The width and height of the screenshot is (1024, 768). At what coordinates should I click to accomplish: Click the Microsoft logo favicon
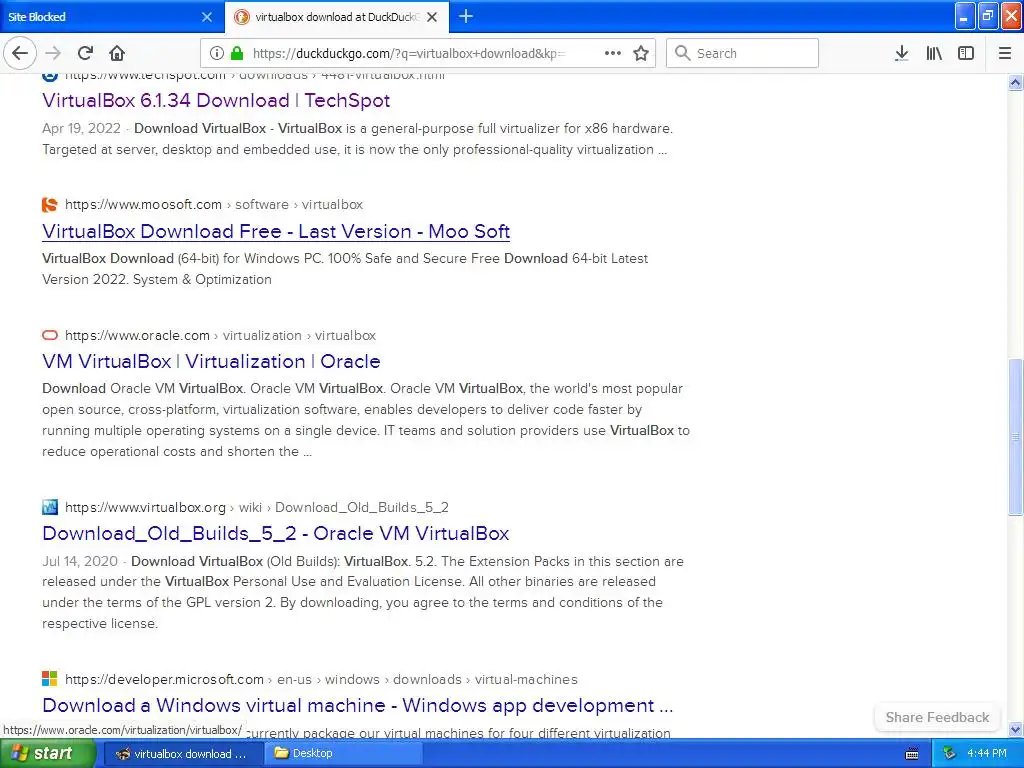50,679
